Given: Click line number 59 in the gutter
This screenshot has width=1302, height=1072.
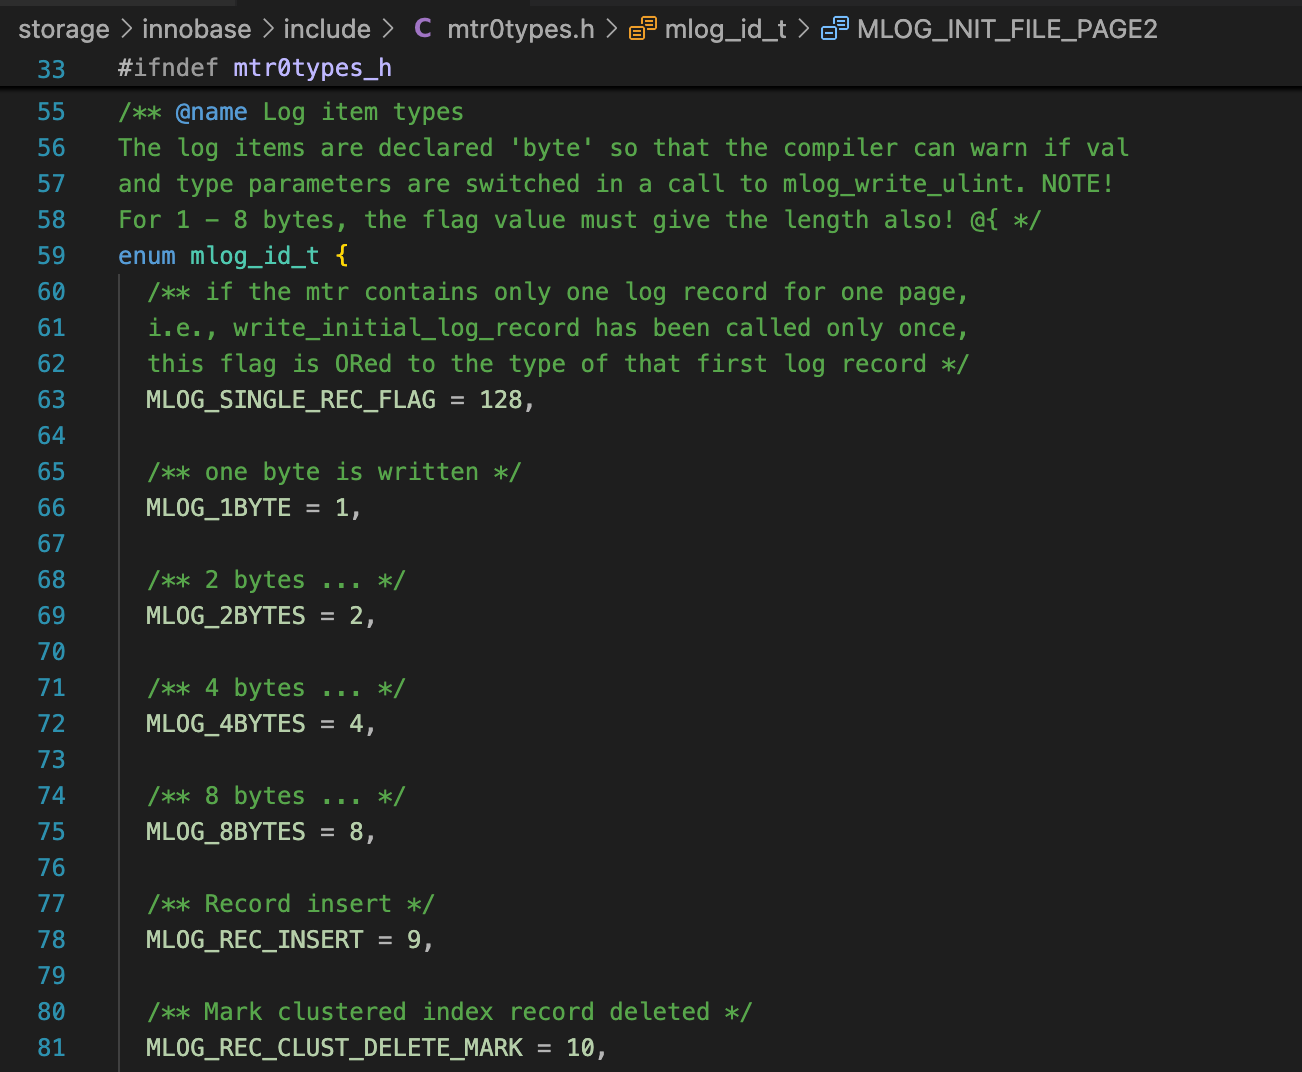Looking at the screenshot, I should [51, 256].
